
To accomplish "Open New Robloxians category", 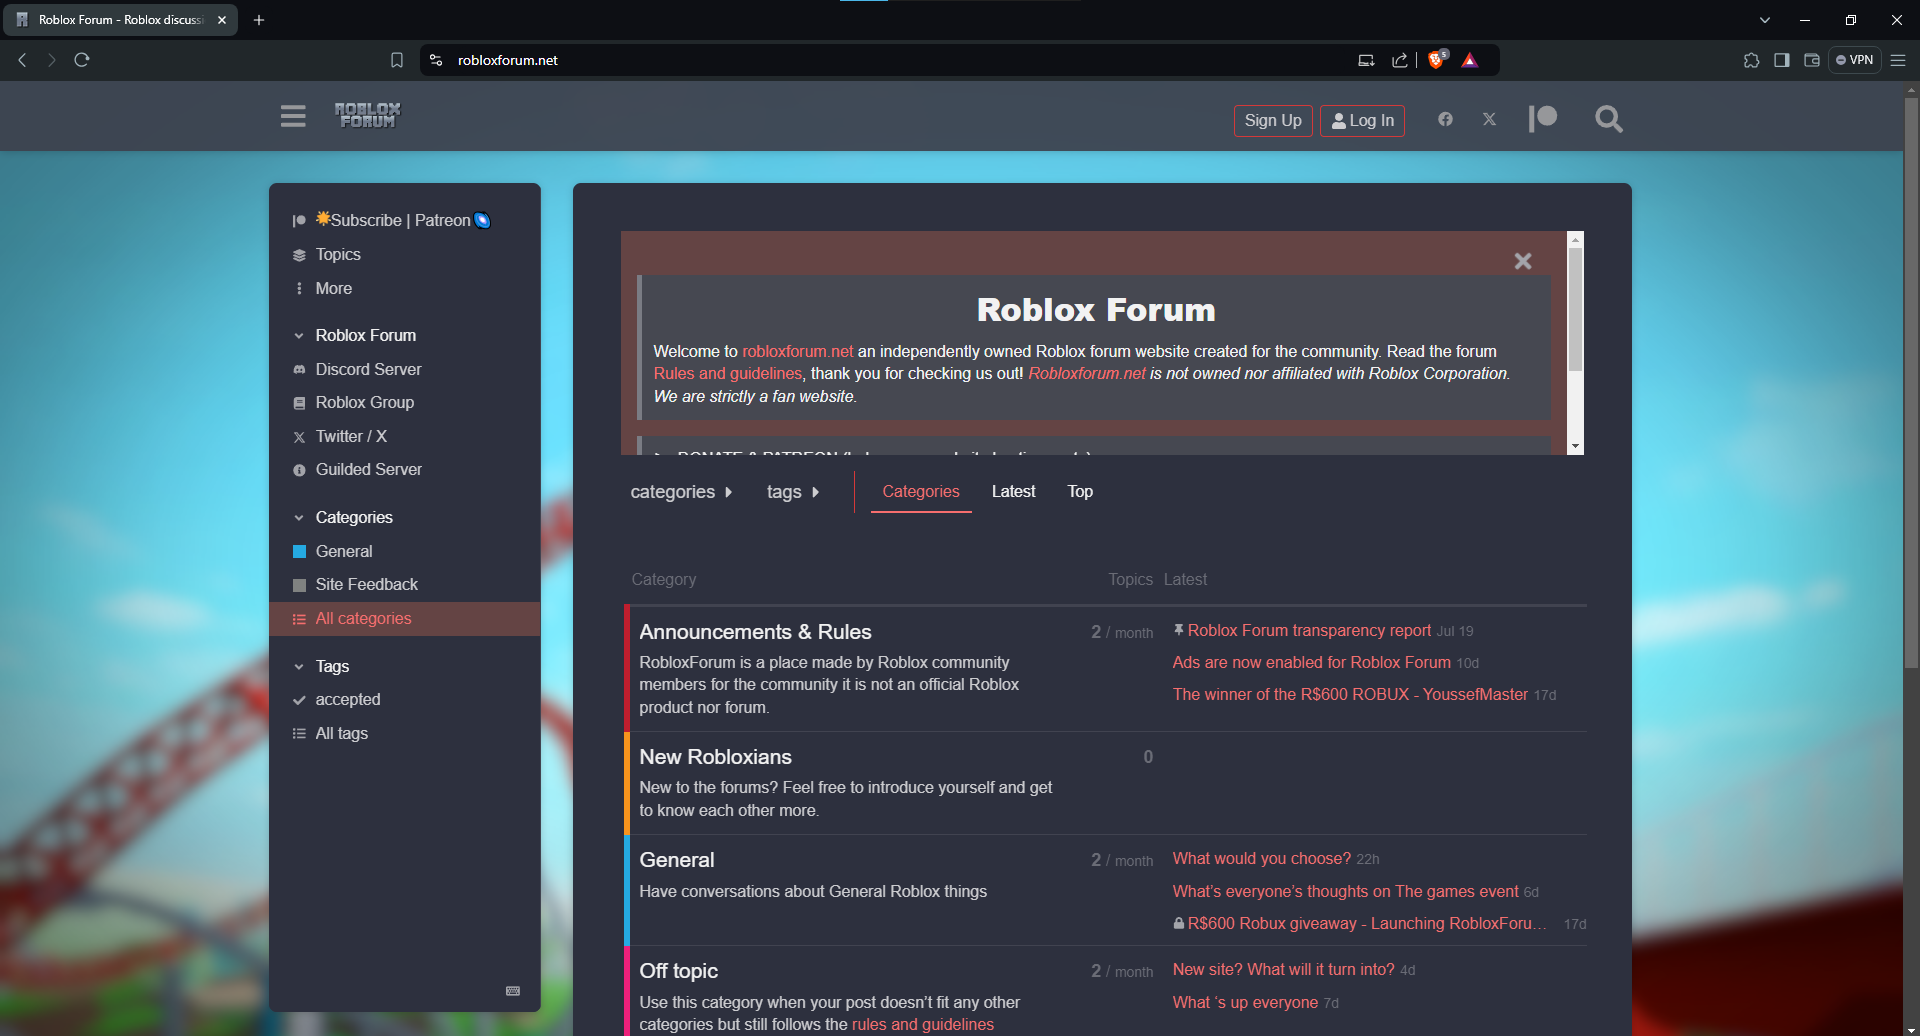I will (x=715, y=757).
